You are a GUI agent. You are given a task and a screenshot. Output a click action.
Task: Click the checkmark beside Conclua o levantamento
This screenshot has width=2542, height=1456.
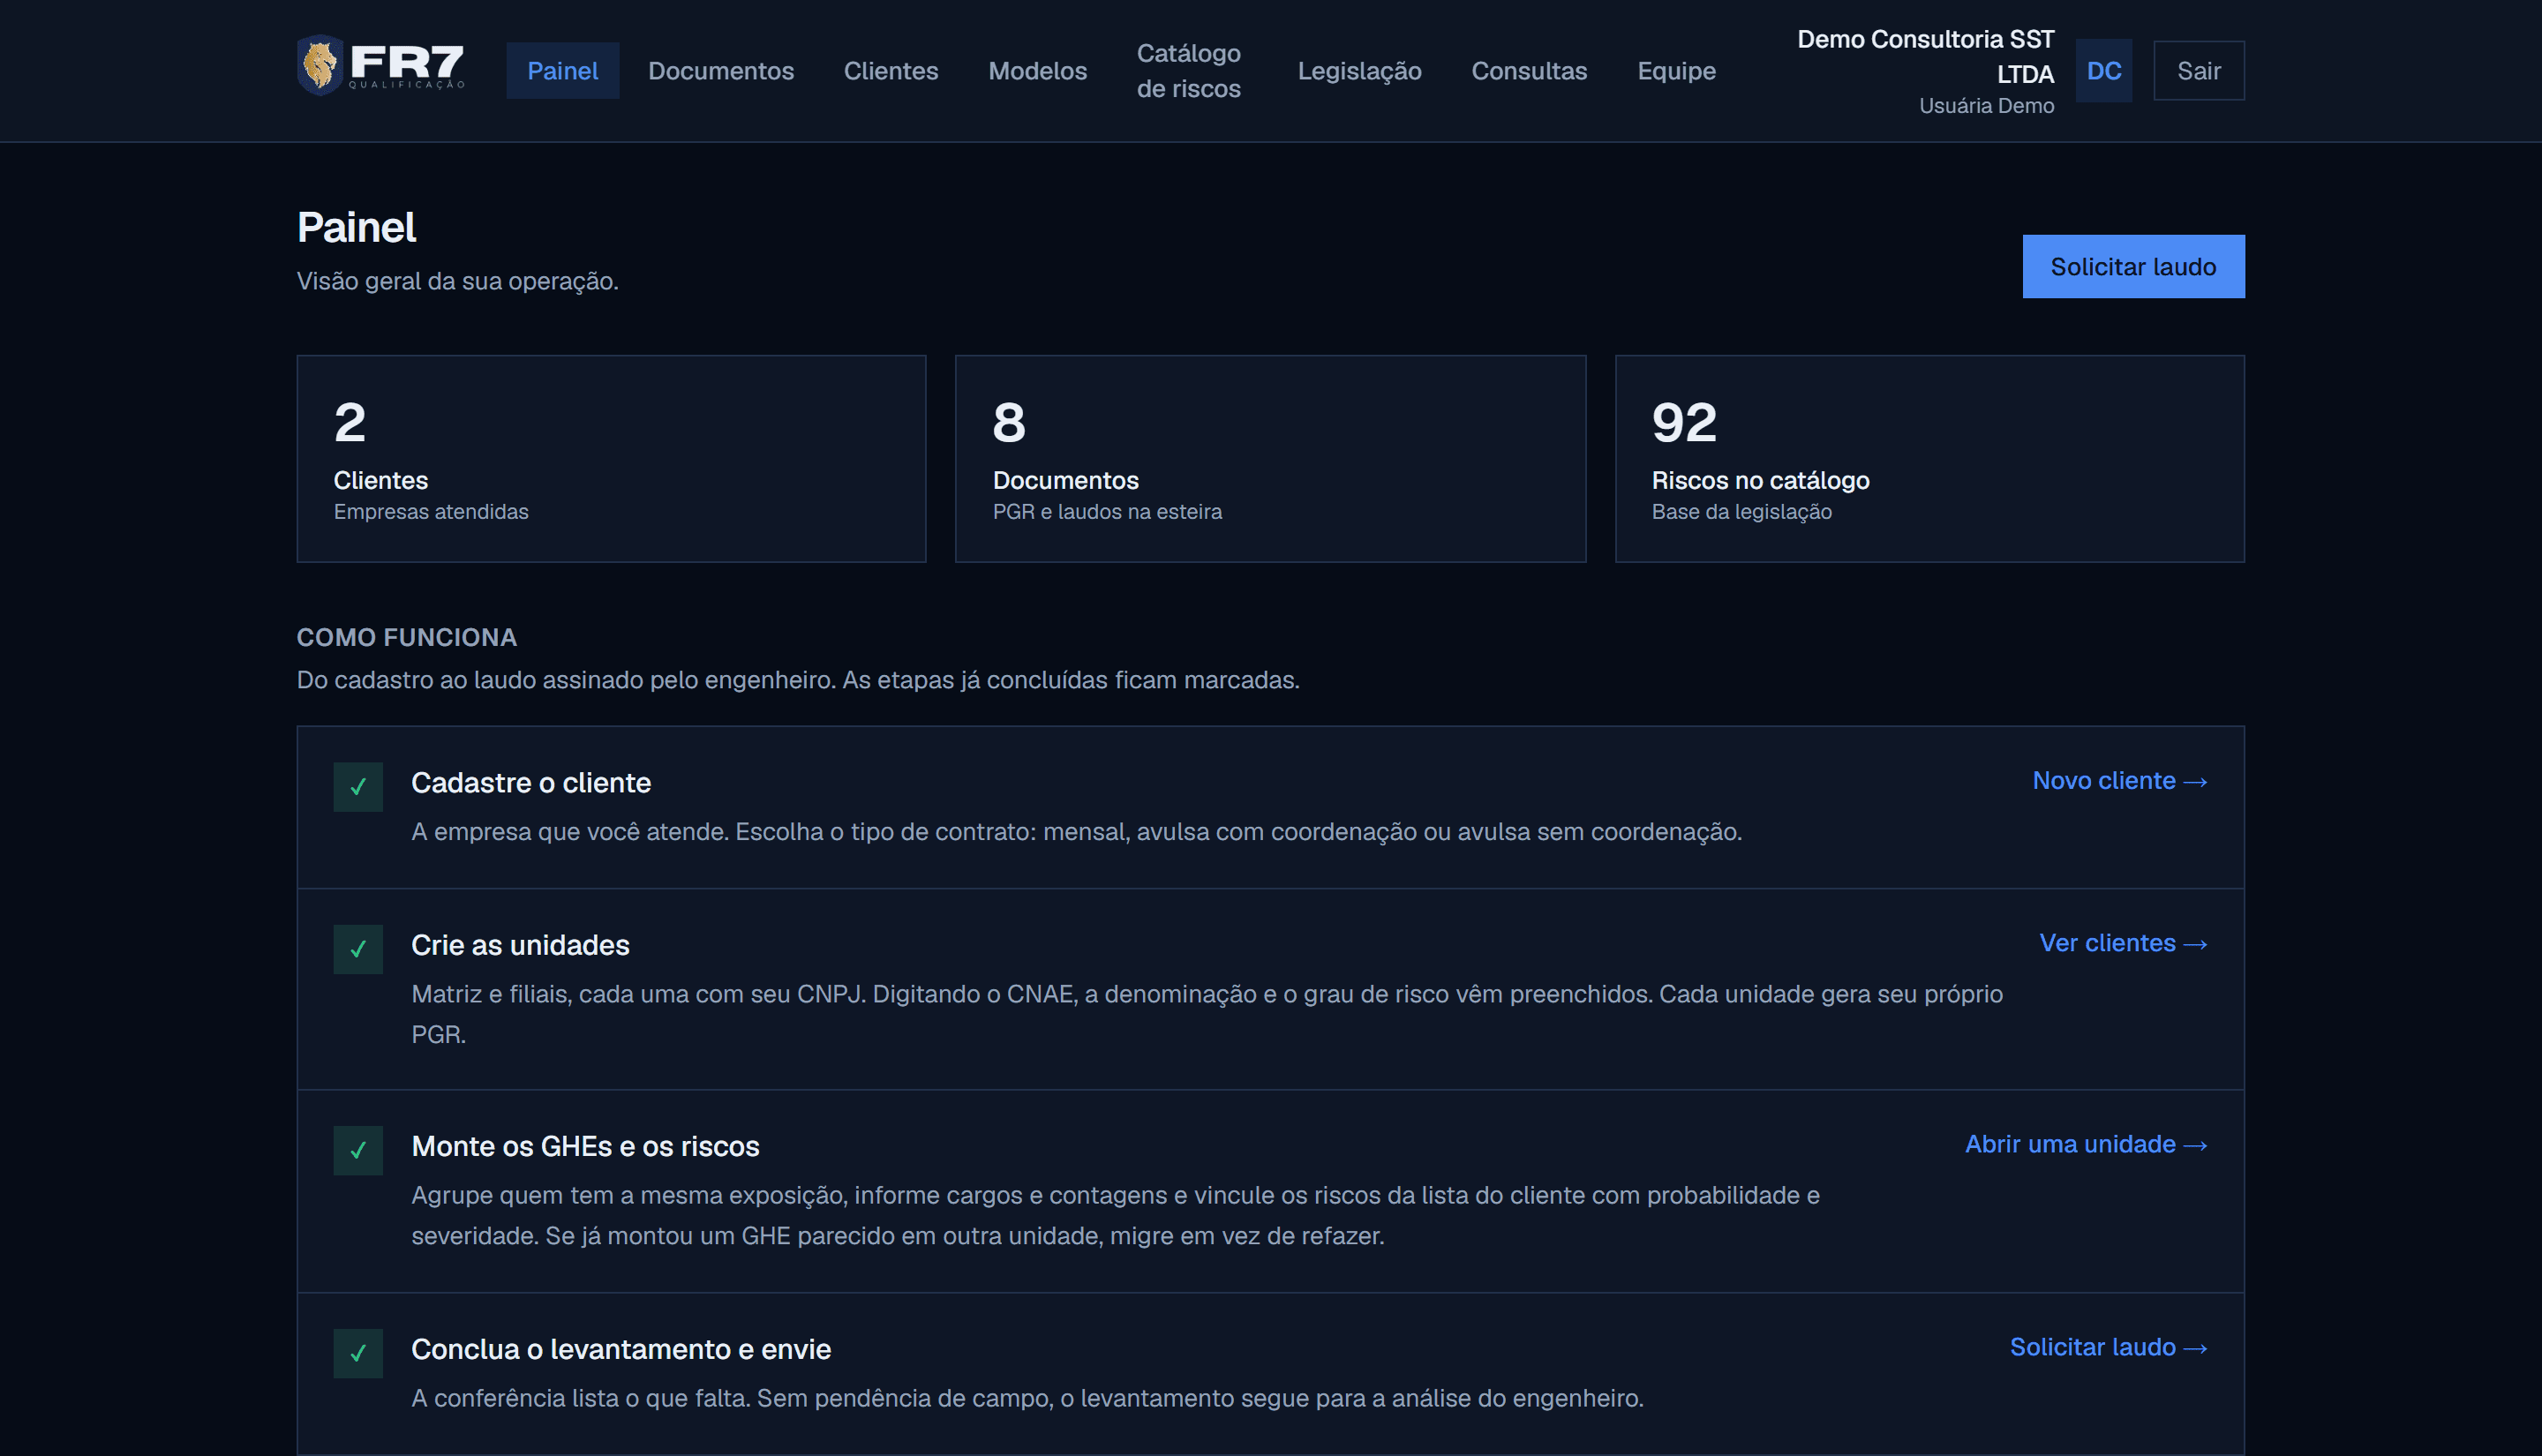pyautogui.click(x=358, y=1353)
